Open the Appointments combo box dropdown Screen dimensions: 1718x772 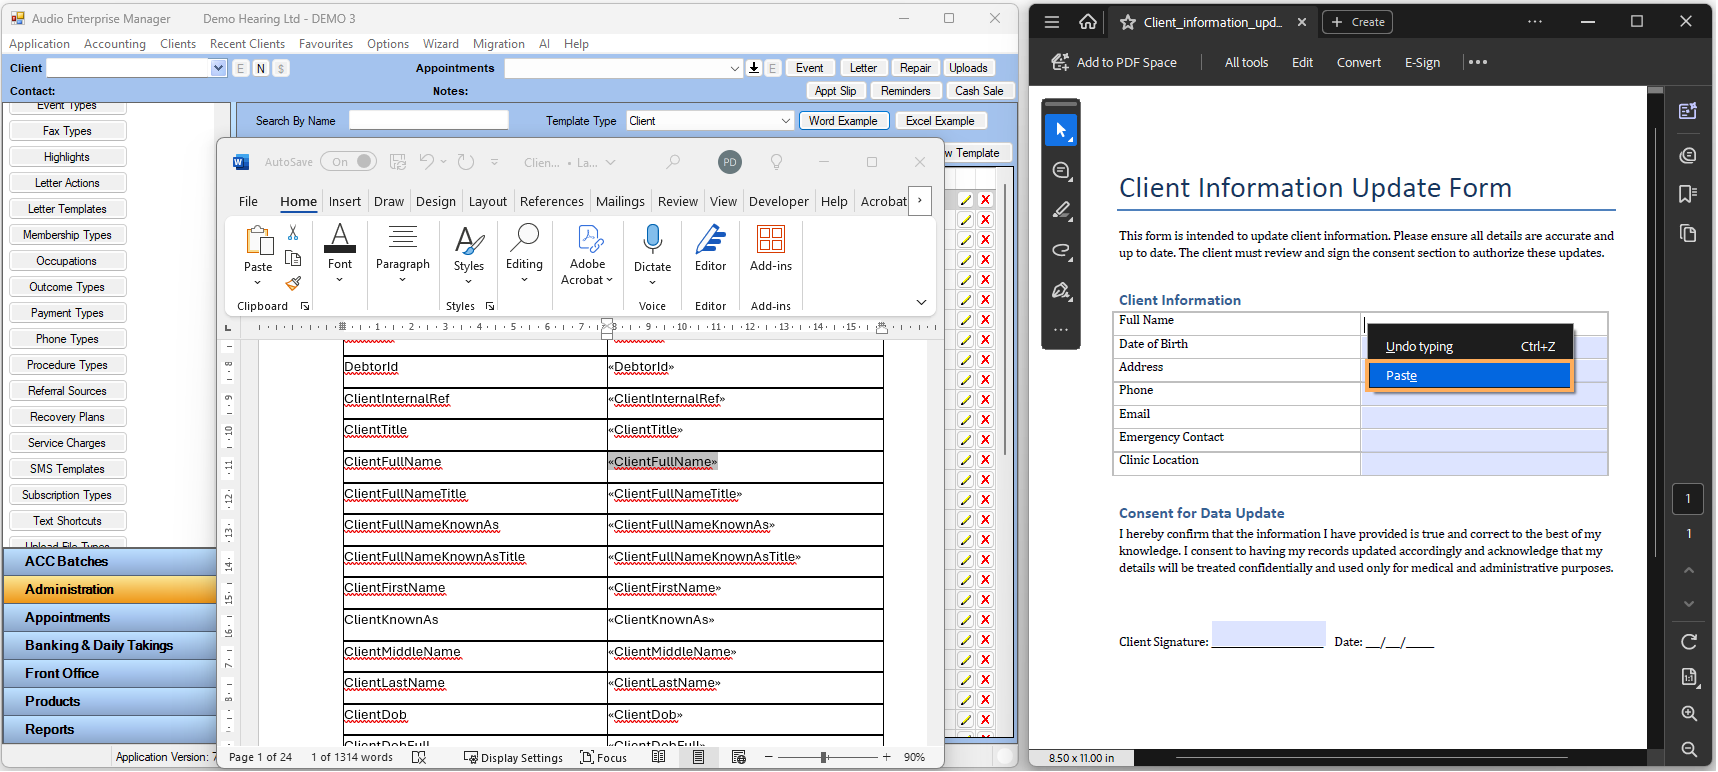tap(735, 68)
